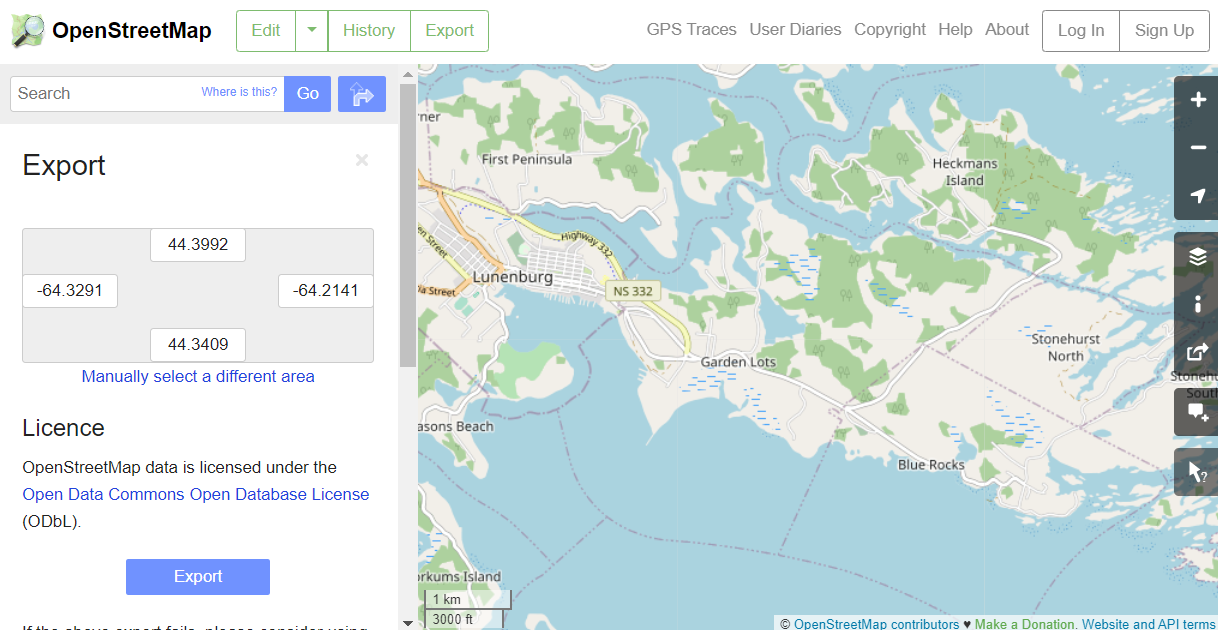Close the Export sidebar panel
The image size is (1218, 630).
(x=362, y=160)
